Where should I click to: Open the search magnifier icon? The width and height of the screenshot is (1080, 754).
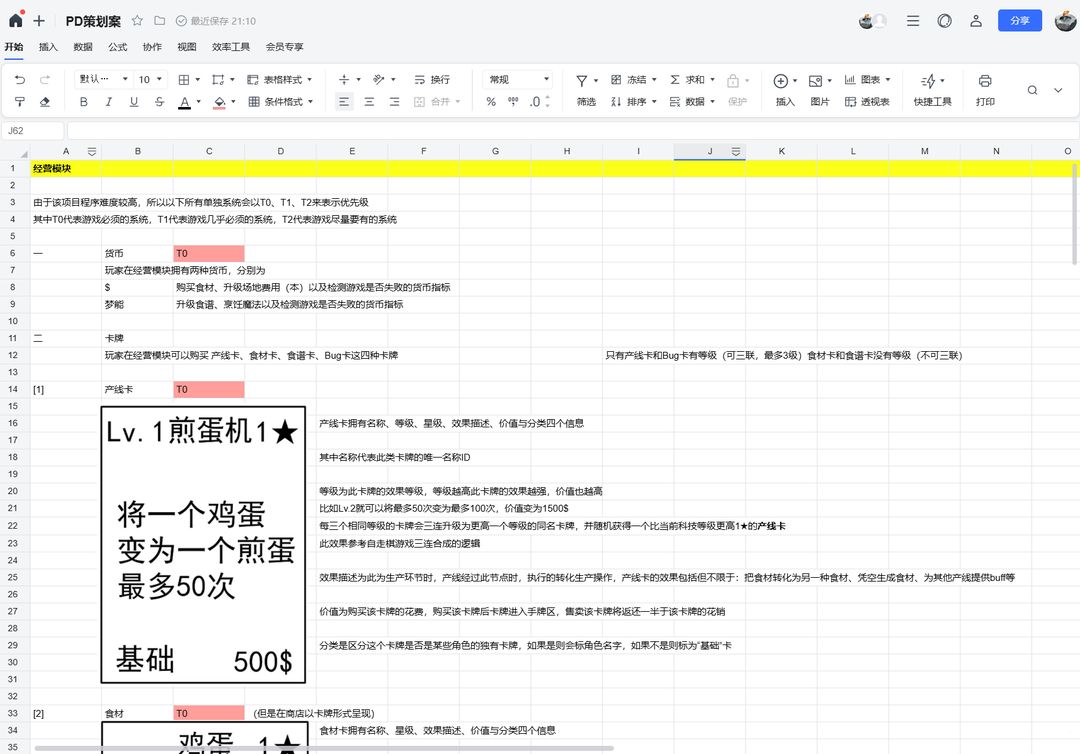click(1032, 90)
